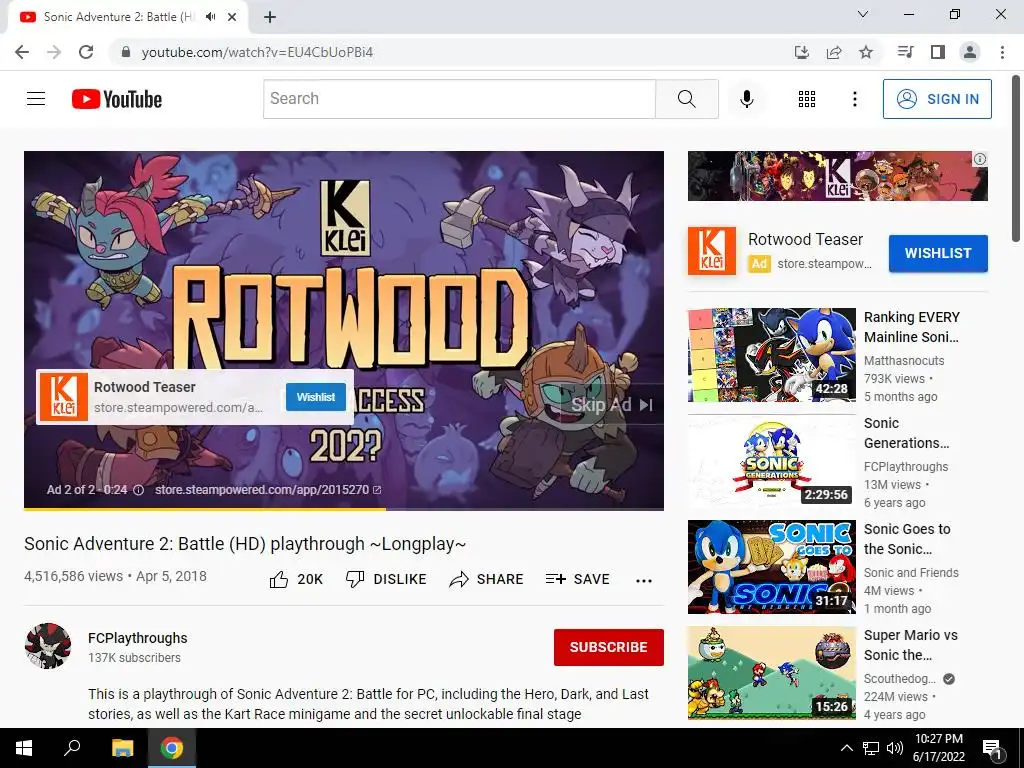Open the taskbar clock and date
Screen dimensions: 1024x768
[938, 748]
